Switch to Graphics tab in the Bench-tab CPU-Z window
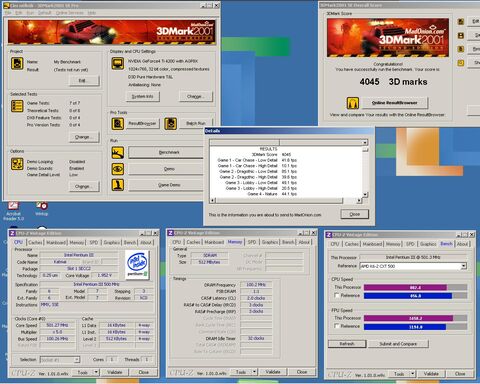The height and width of the screenshot is (384, 480). coord(428,244)
